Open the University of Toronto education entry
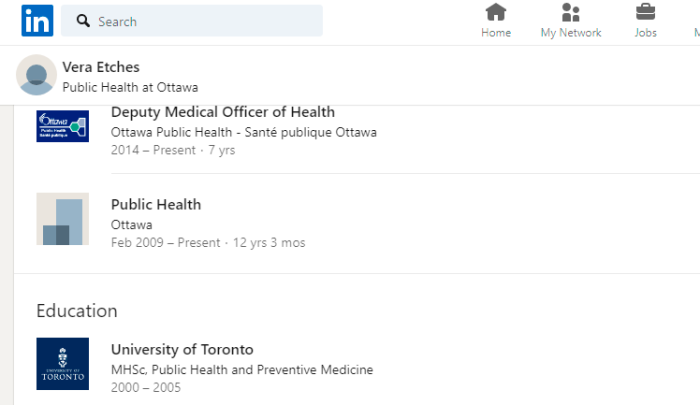 tap(182, 349)
